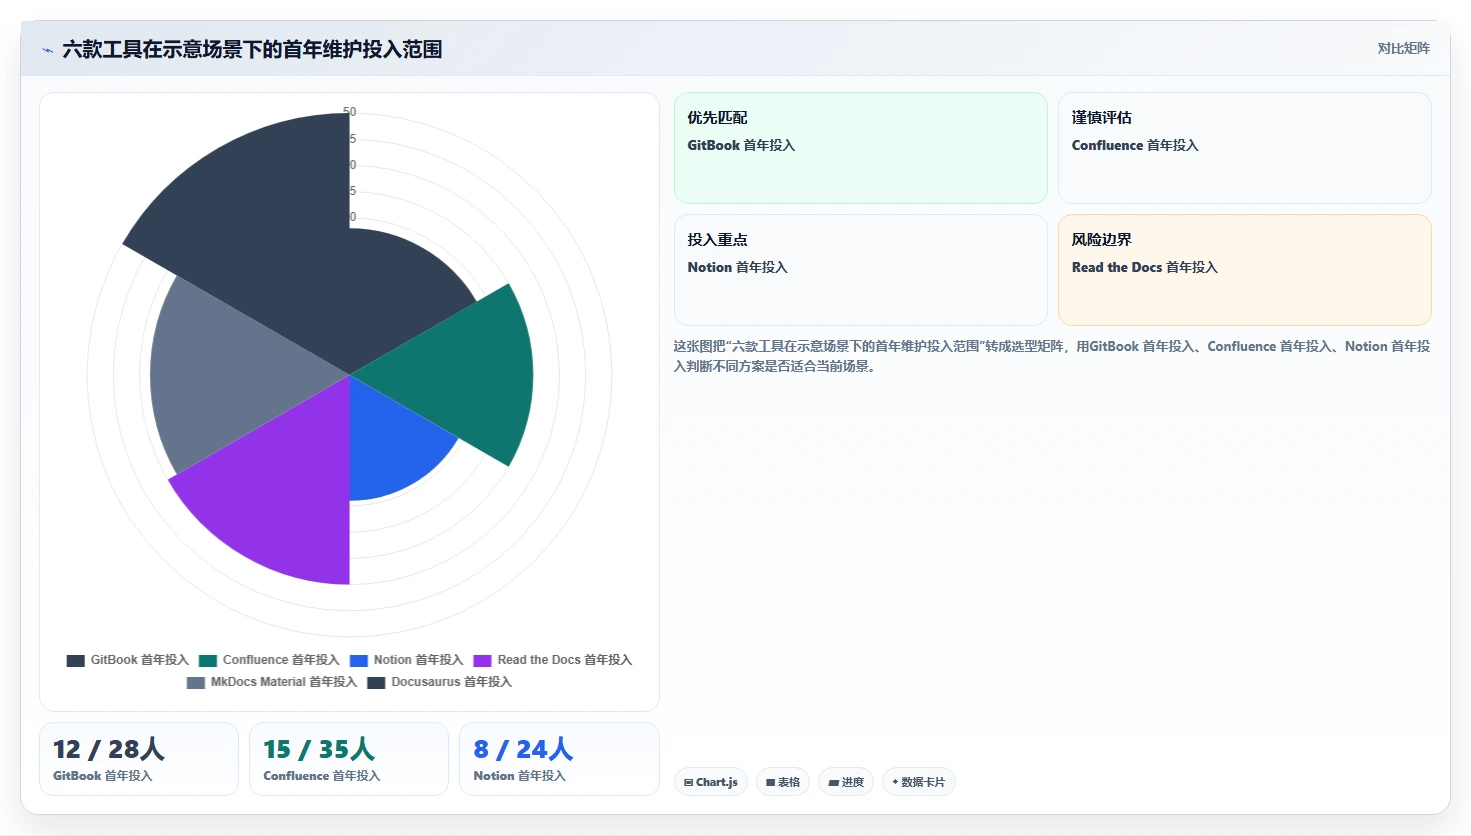The width and height of the screenshot is (1471, 836).
Task: Click the 12 / 28人 GitBook stat card
Action: tap(139, 759)
